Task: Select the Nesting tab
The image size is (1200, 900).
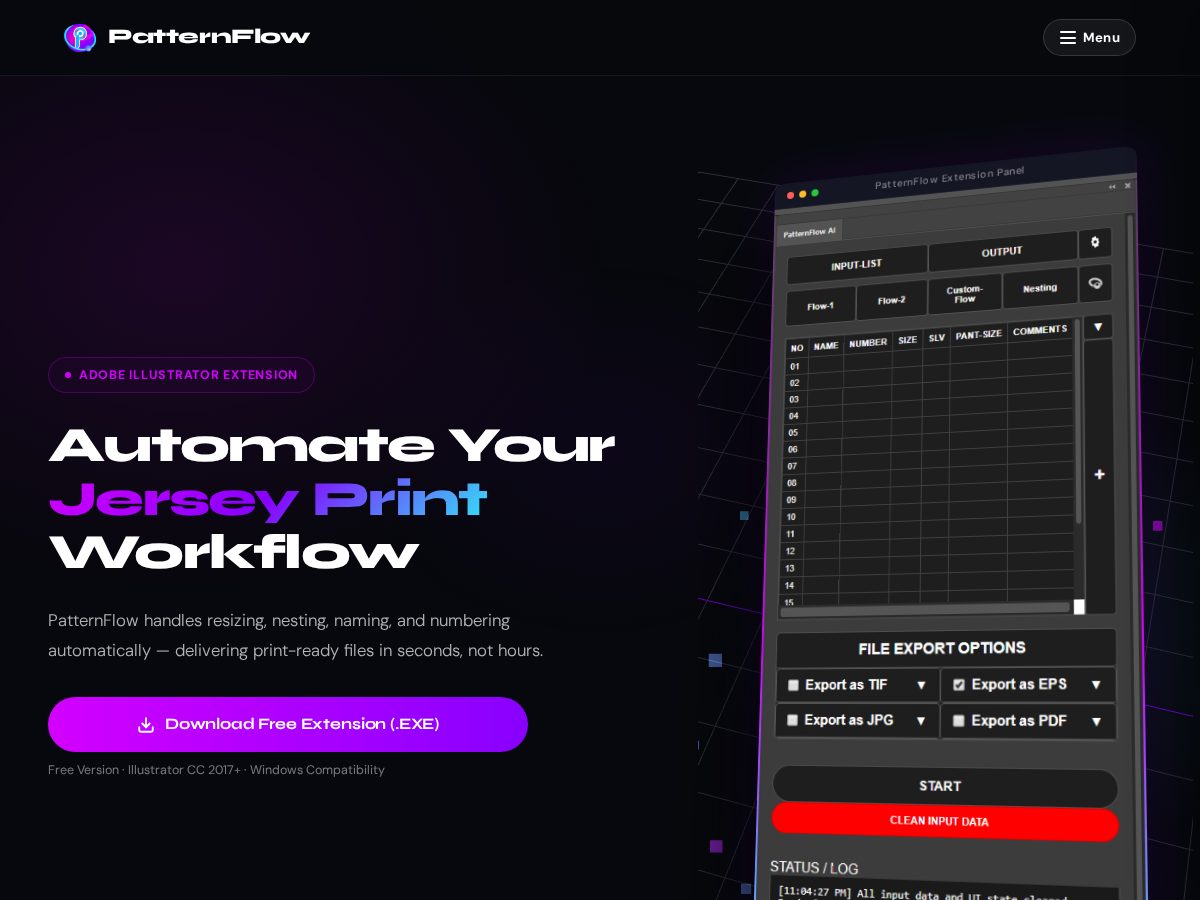Action: pos(1040,288)
